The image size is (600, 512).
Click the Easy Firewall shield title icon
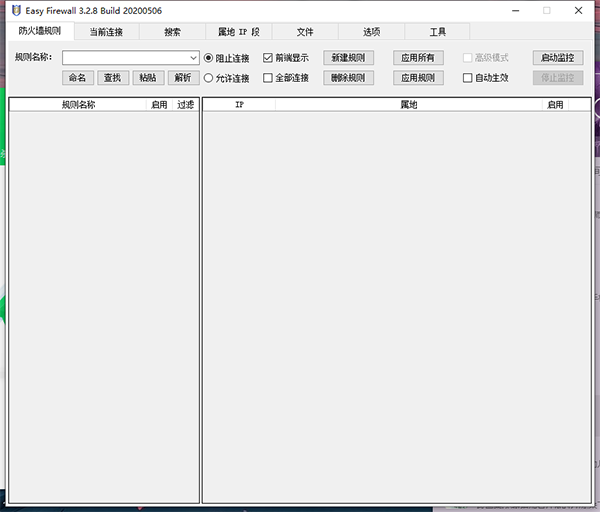pyautogui.click(x=16, y=10)
